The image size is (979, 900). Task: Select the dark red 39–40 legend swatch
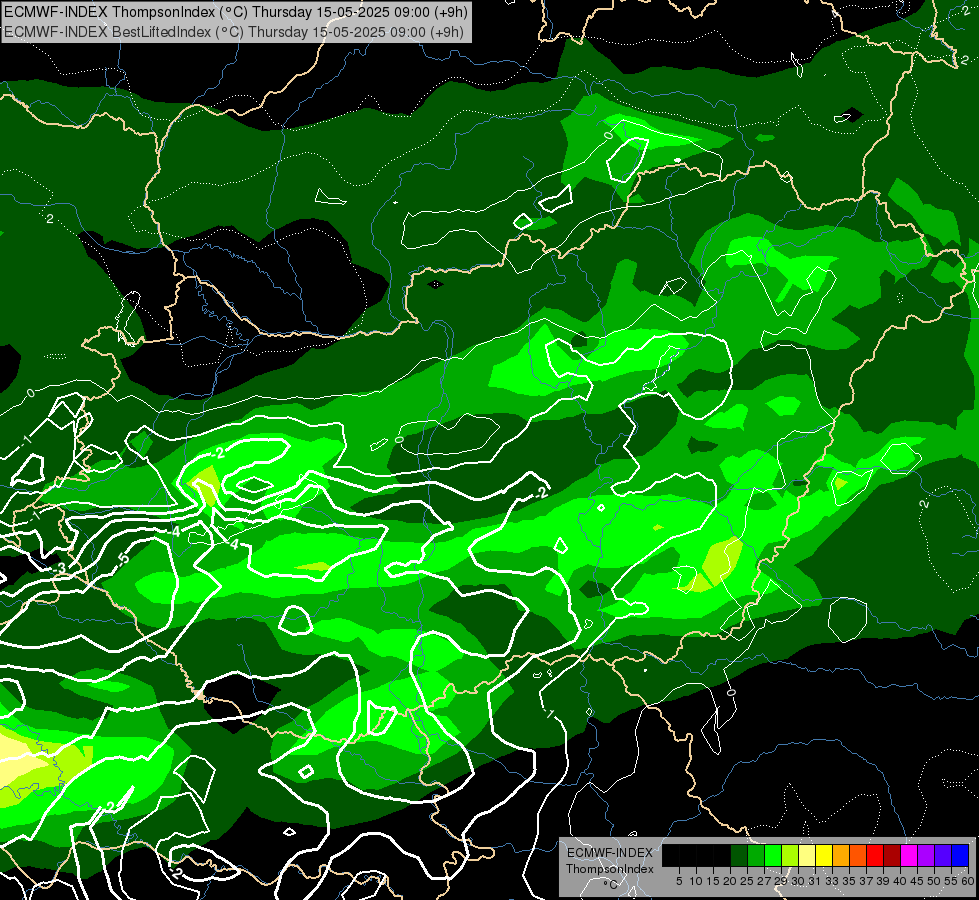point(892,855)
